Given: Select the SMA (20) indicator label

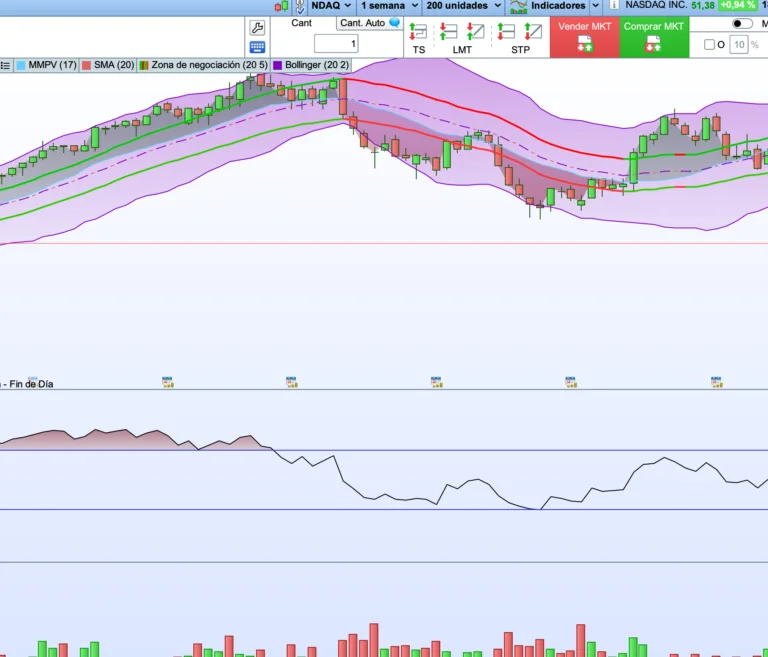Looking at the screenshot, I should 113,65.
